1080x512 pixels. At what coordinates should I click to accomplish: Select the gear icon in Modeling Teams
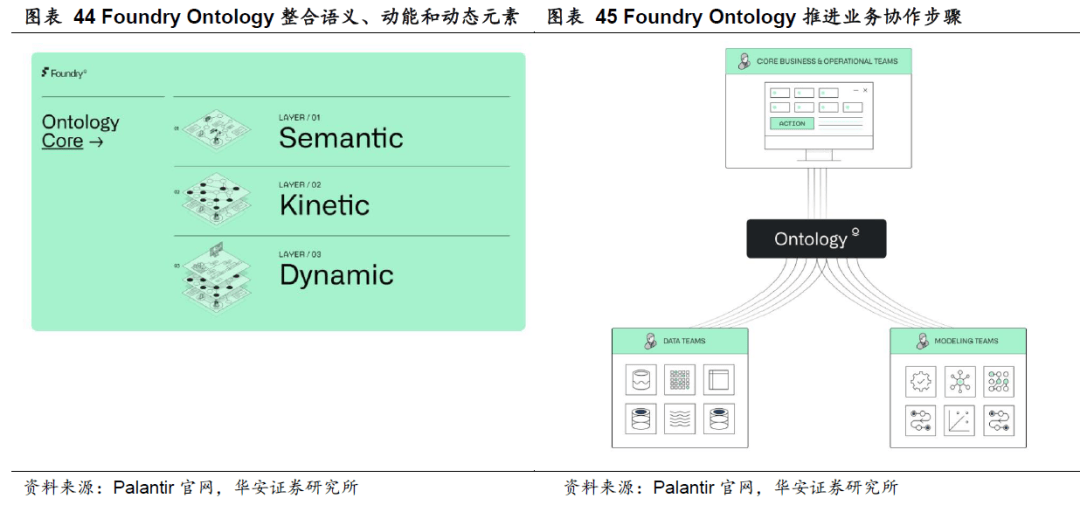click(920, 381)
